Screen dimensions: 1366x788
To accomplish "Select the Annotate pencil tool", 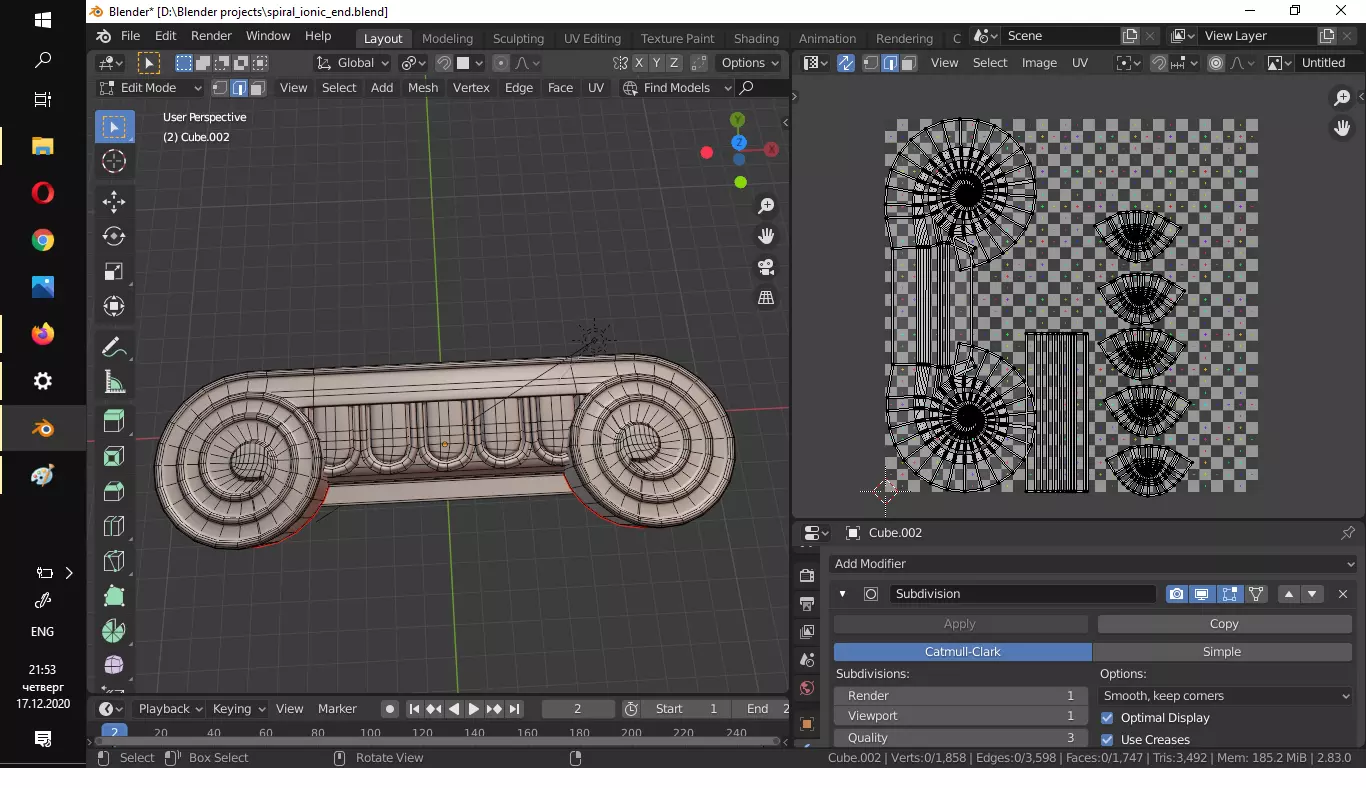I will pos(114,348).
